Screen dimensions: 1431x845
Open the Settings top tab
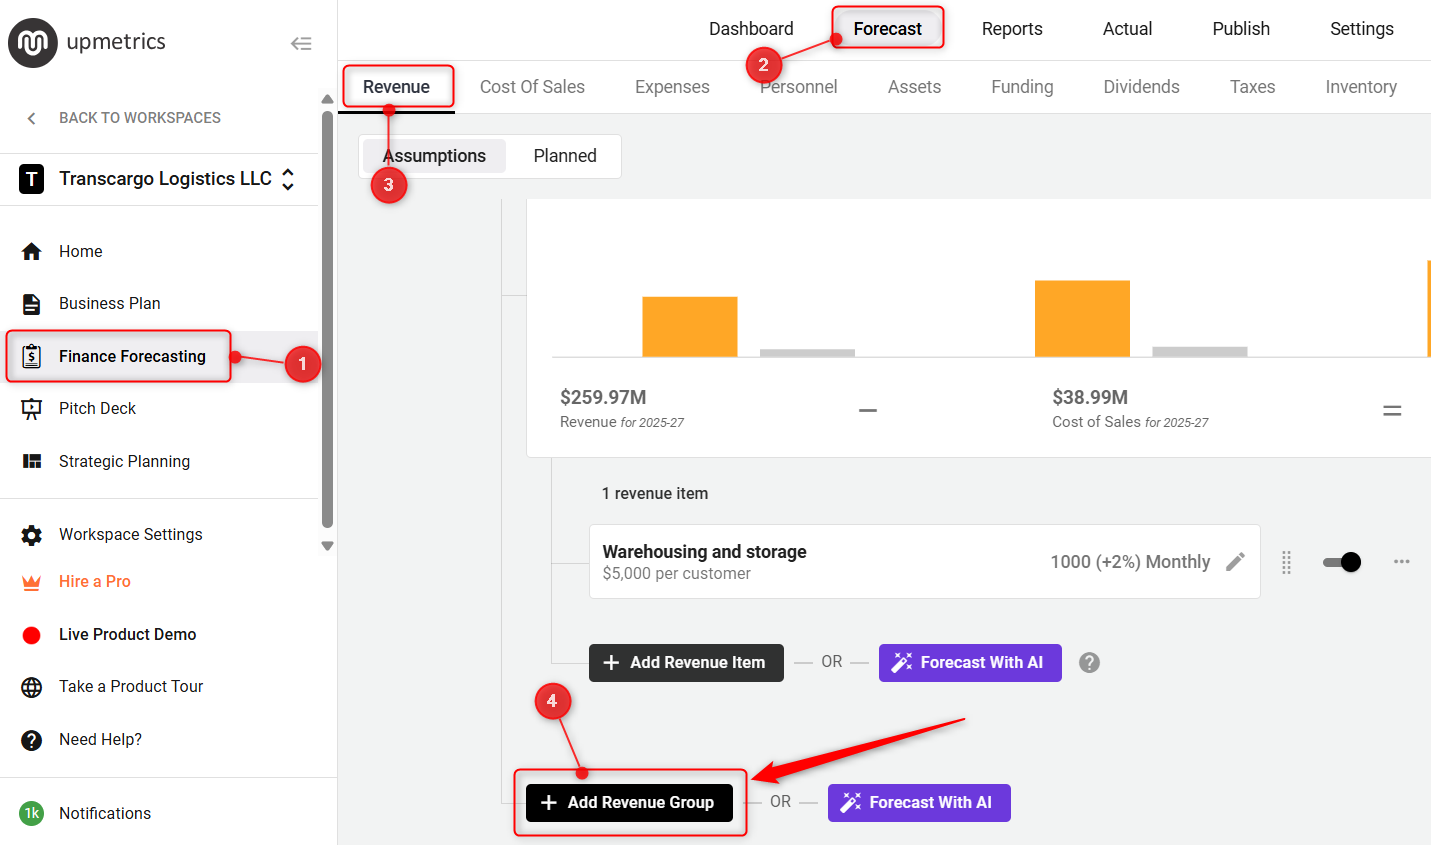(1361, 29)
